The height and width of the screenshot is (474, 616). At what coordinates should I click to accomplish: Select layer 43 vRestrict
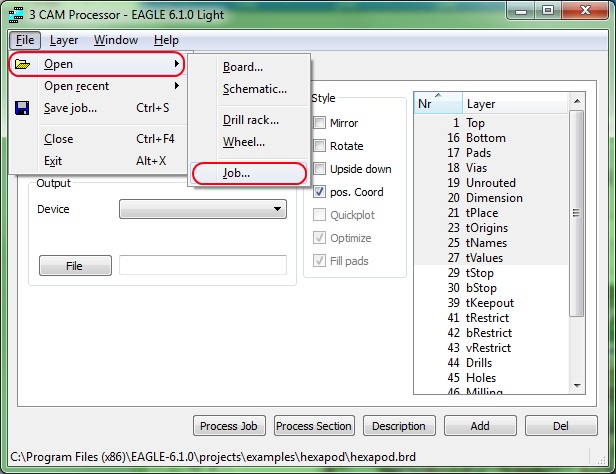491,348
